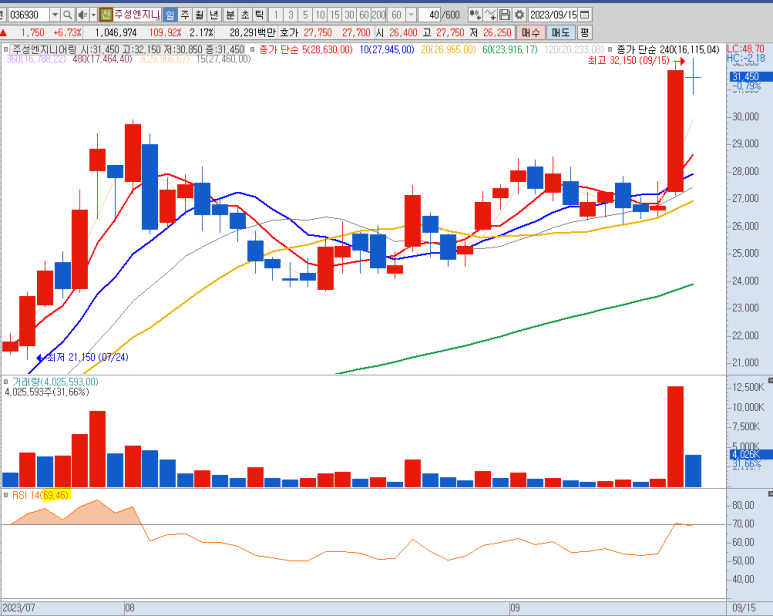Select the weekly 주 chart period

coord(185,15)
